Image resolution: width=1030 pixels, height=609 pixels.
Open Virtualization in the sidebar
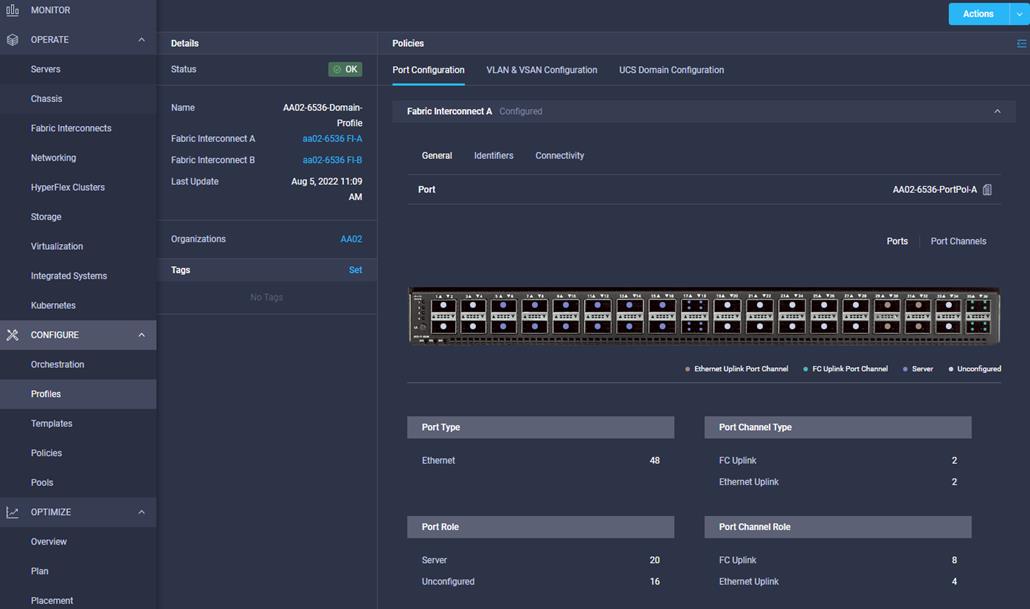[x=57, y=246]
